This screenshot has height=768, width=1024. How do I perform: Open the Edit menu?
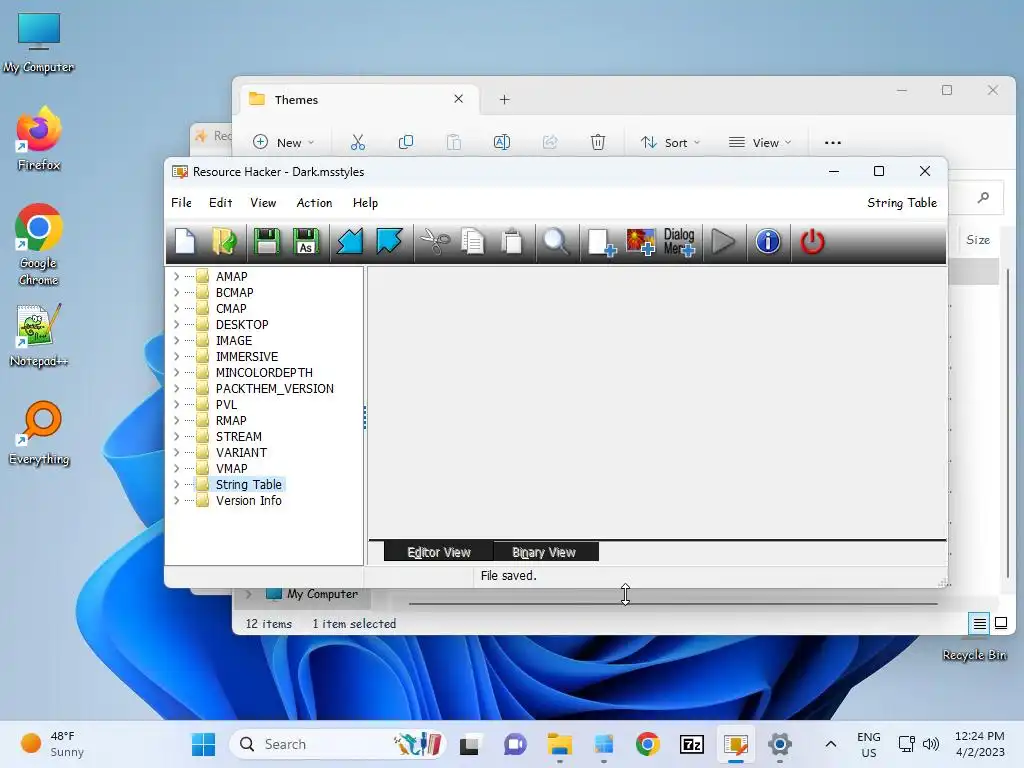tap(221, 203)
